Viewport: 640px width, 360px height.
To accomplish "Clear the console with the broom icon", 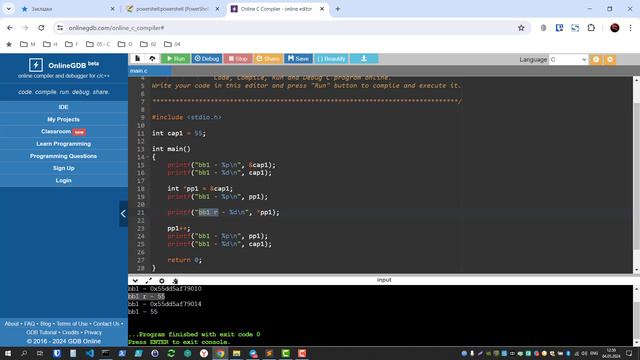I will pyautogui.click(x=175, y=281).
